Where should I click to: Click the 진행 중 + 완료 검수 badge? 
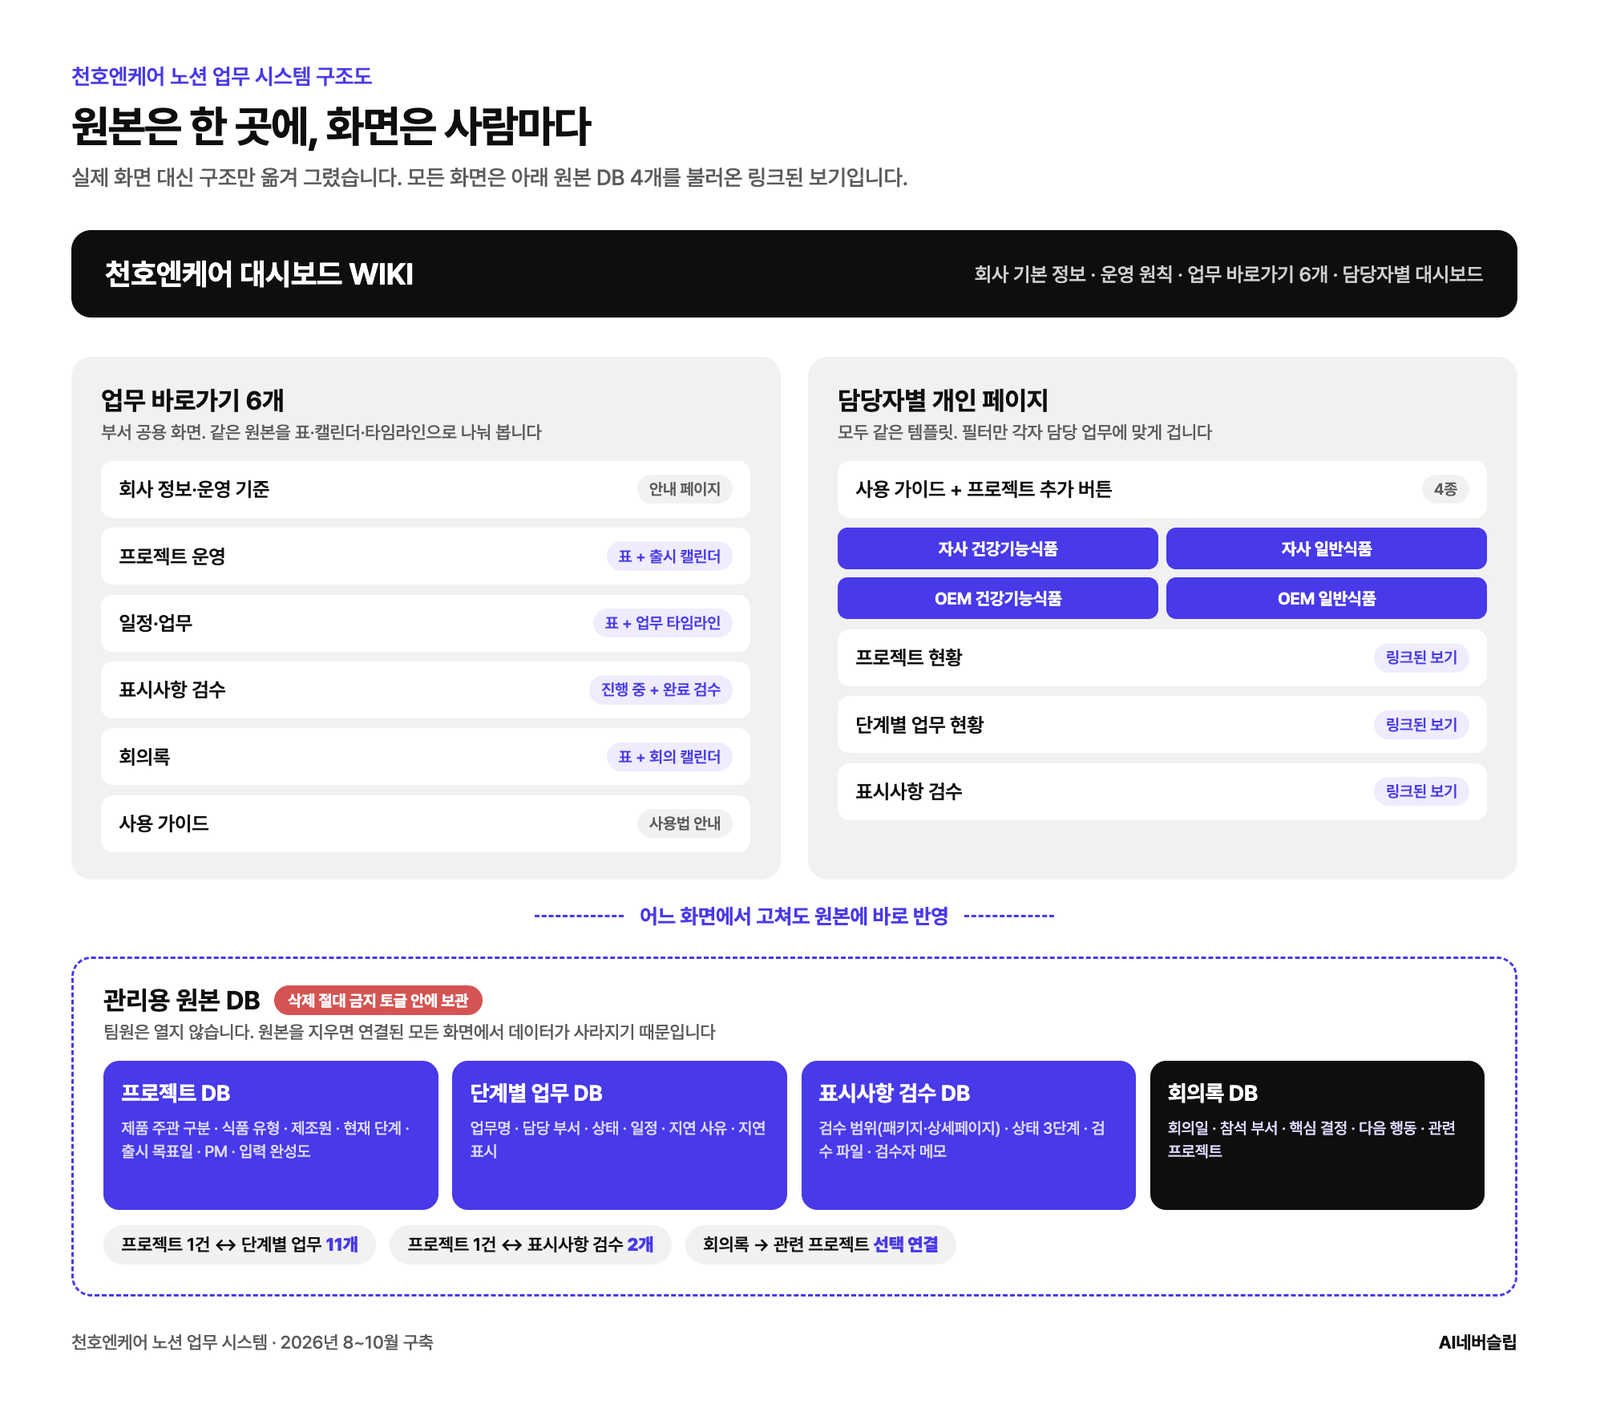click(661, 690)
